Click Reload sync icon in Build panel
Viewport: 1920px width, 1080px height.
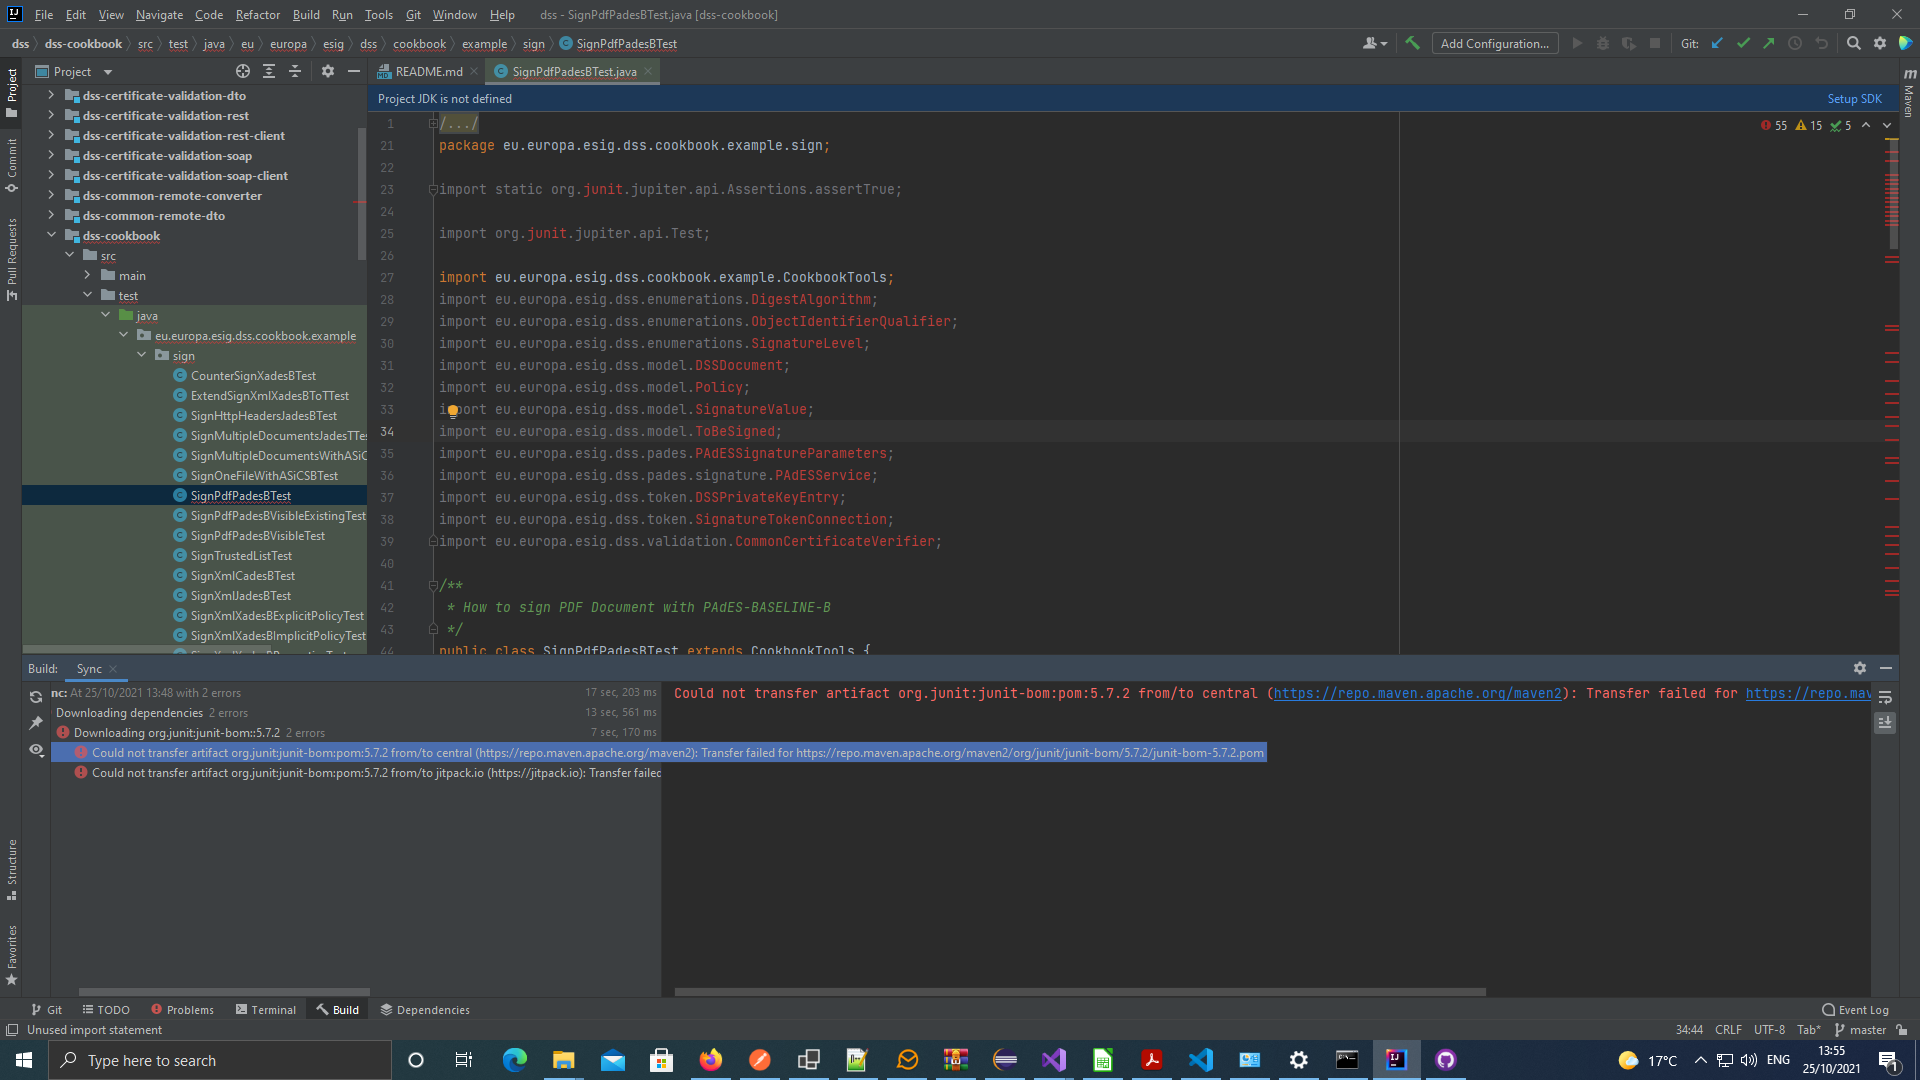(x=36, y=697)
